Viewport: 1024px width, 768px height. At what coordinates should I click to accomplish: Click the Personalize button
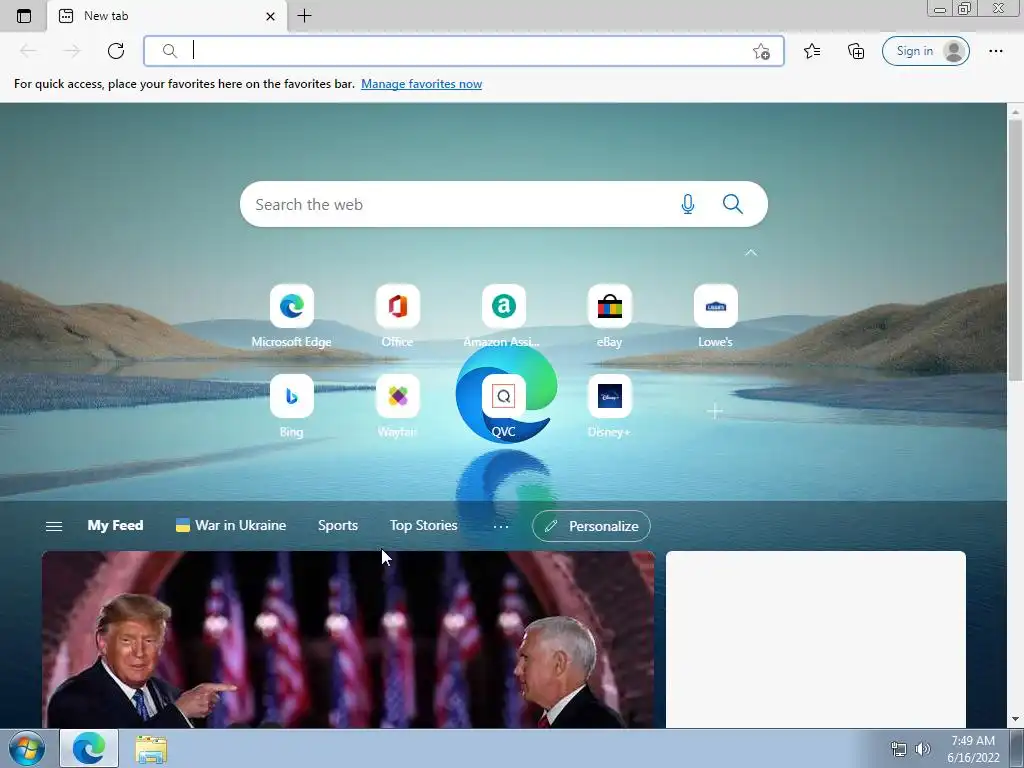coord(591,526)
